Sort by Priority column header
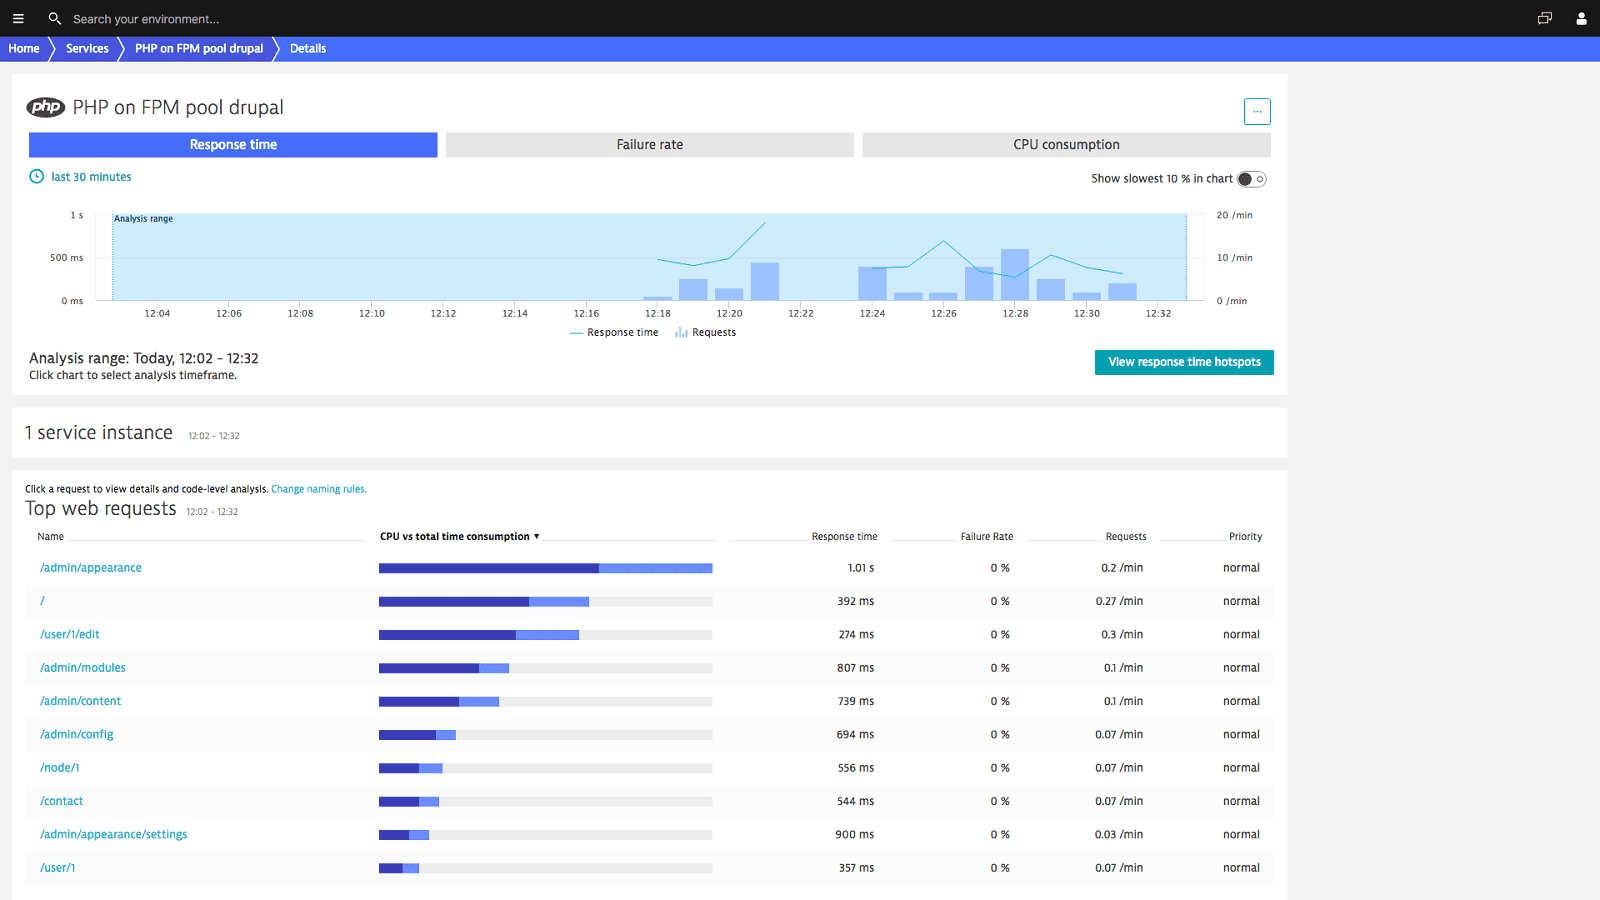The image size is (1600, 900). click(1245, 537)
